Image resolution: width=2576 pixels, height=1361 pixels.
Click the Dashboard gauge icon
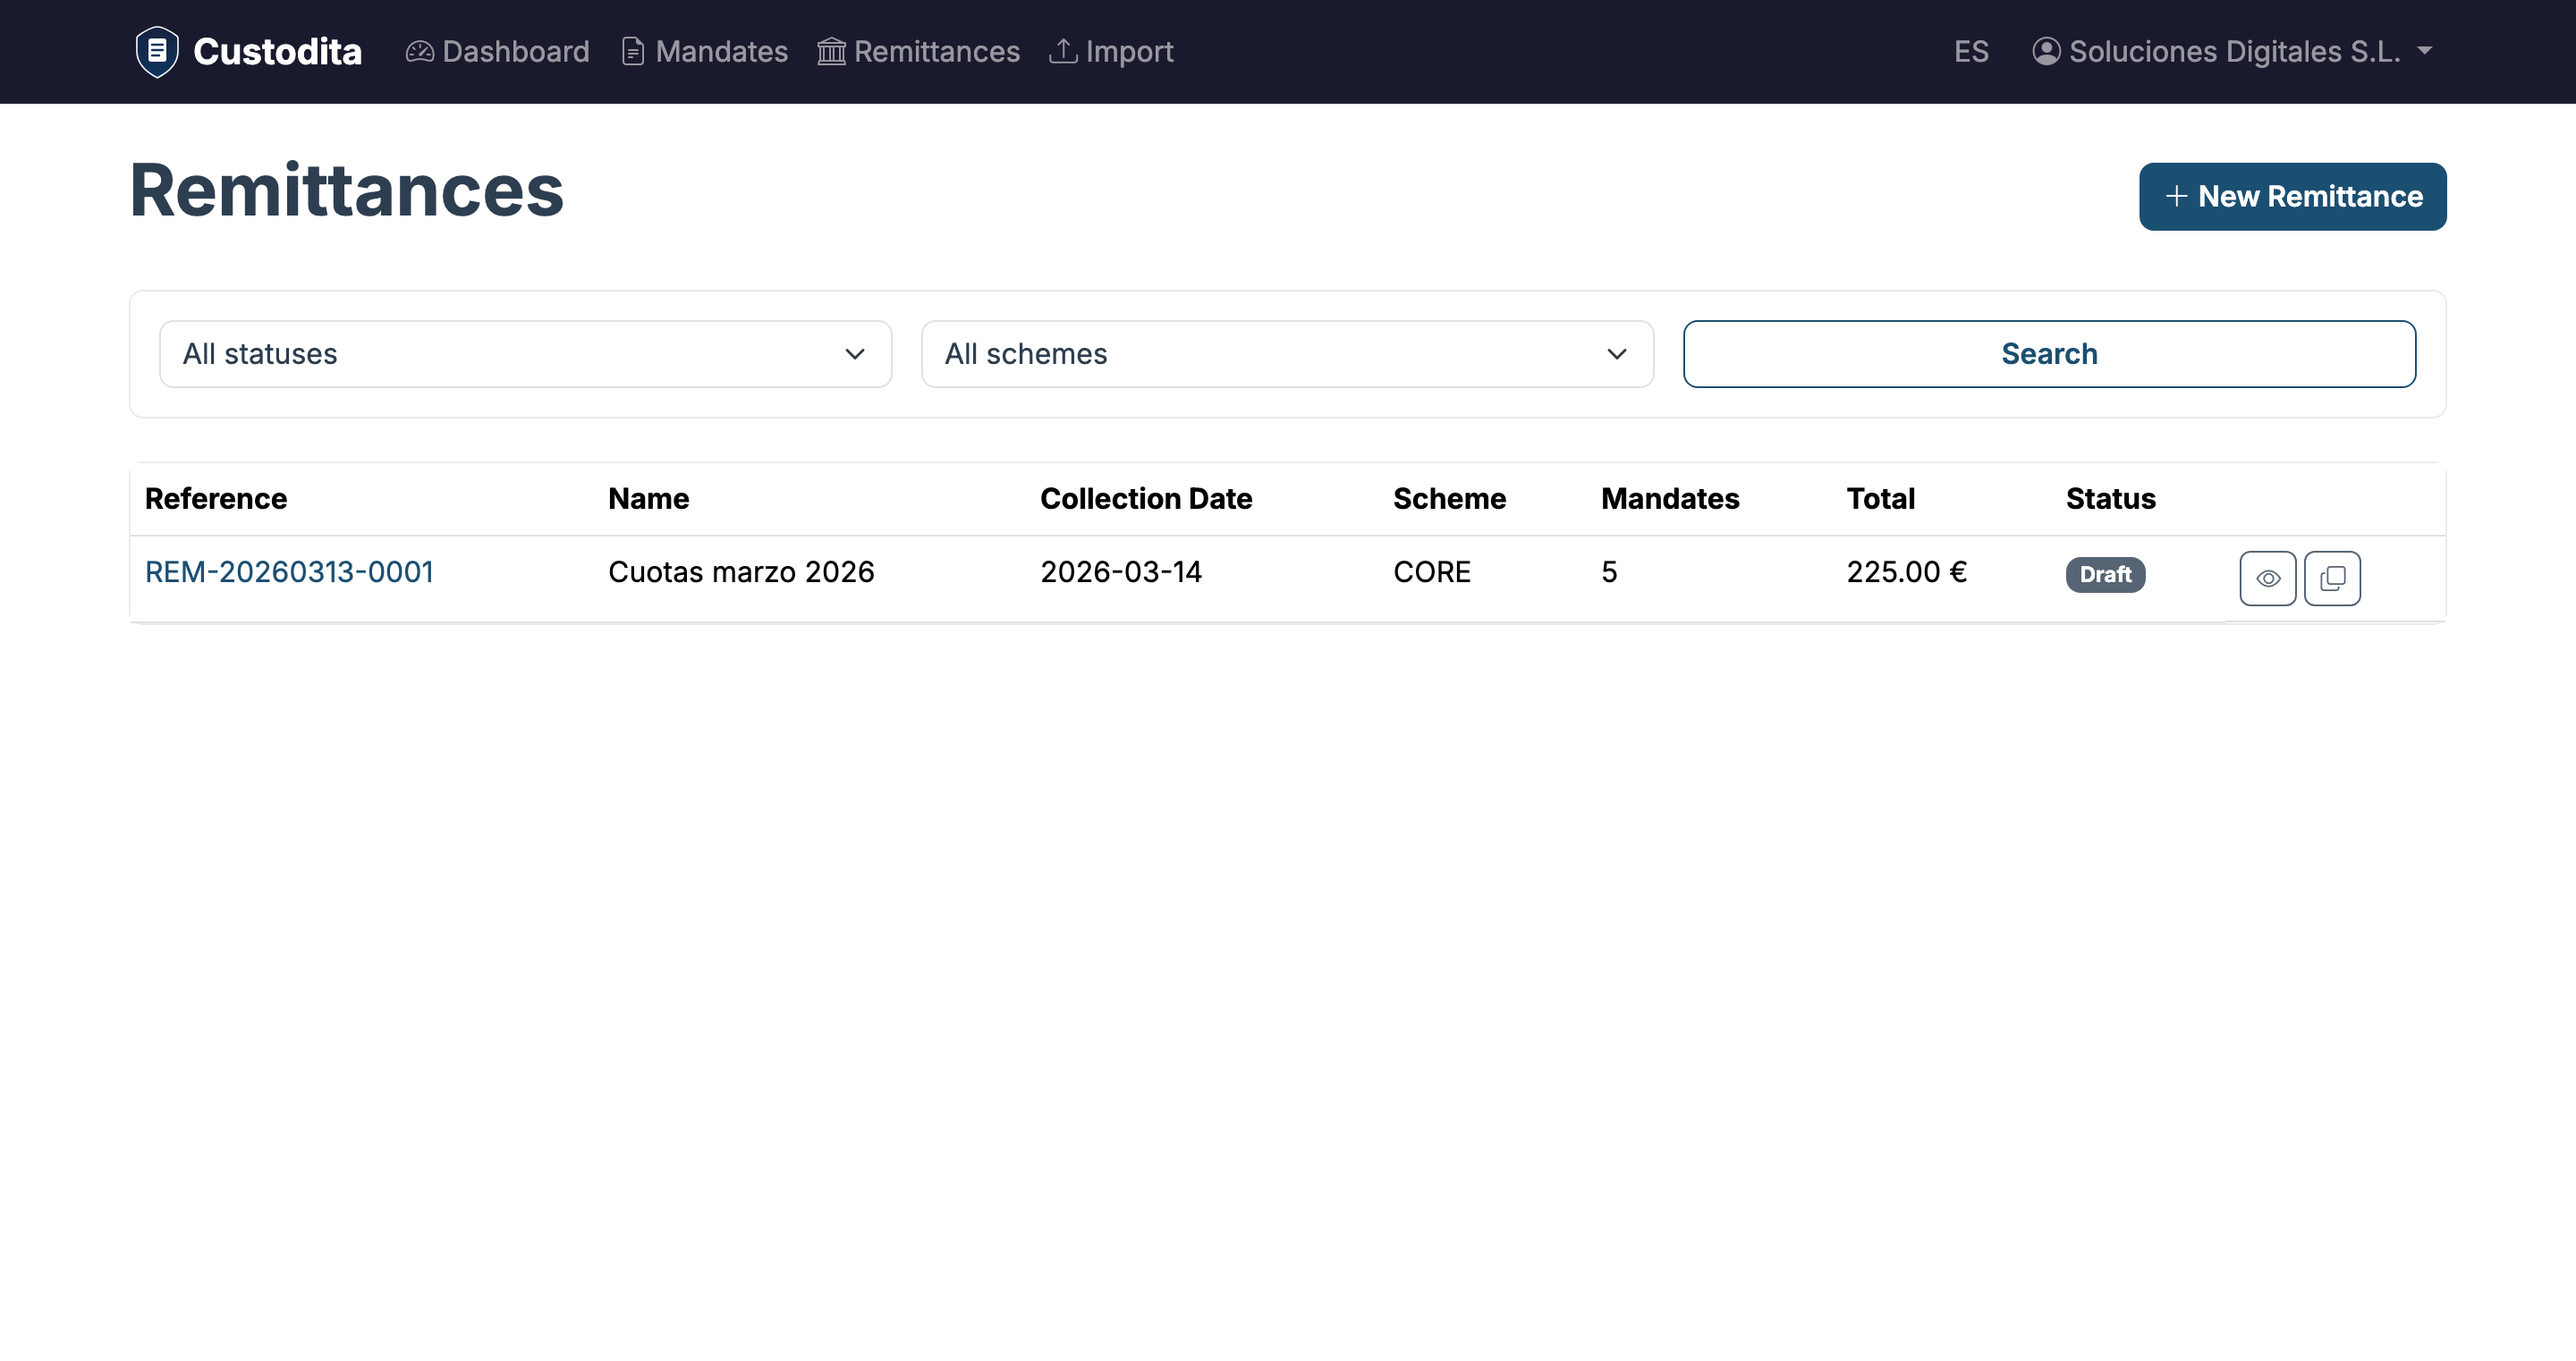[x=419, y=51]
